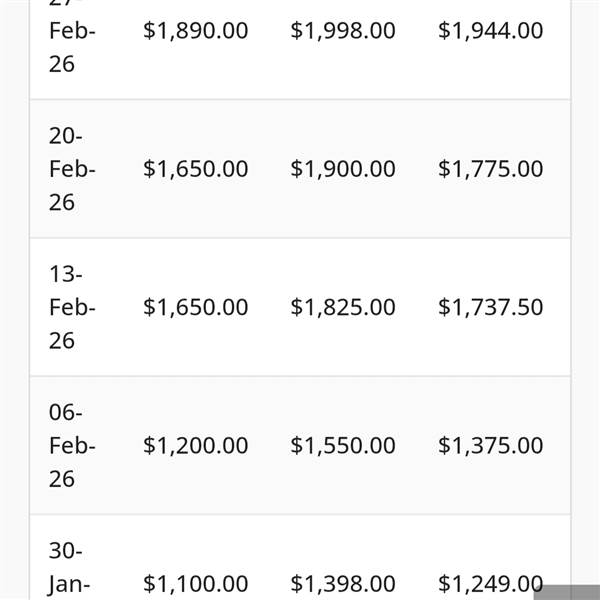600x600 pixels.
Task: Click the $1,900.00 price cell
Action: [343, 169]
